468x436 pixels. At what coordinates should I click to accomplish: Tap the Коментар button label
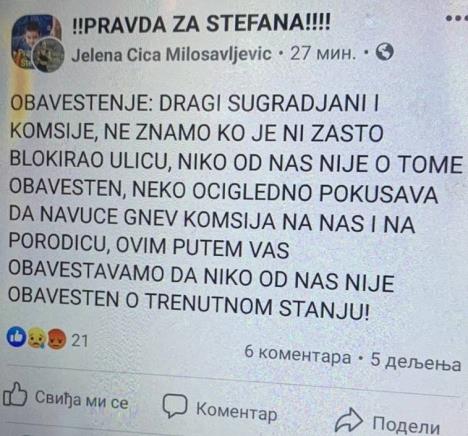237,411
